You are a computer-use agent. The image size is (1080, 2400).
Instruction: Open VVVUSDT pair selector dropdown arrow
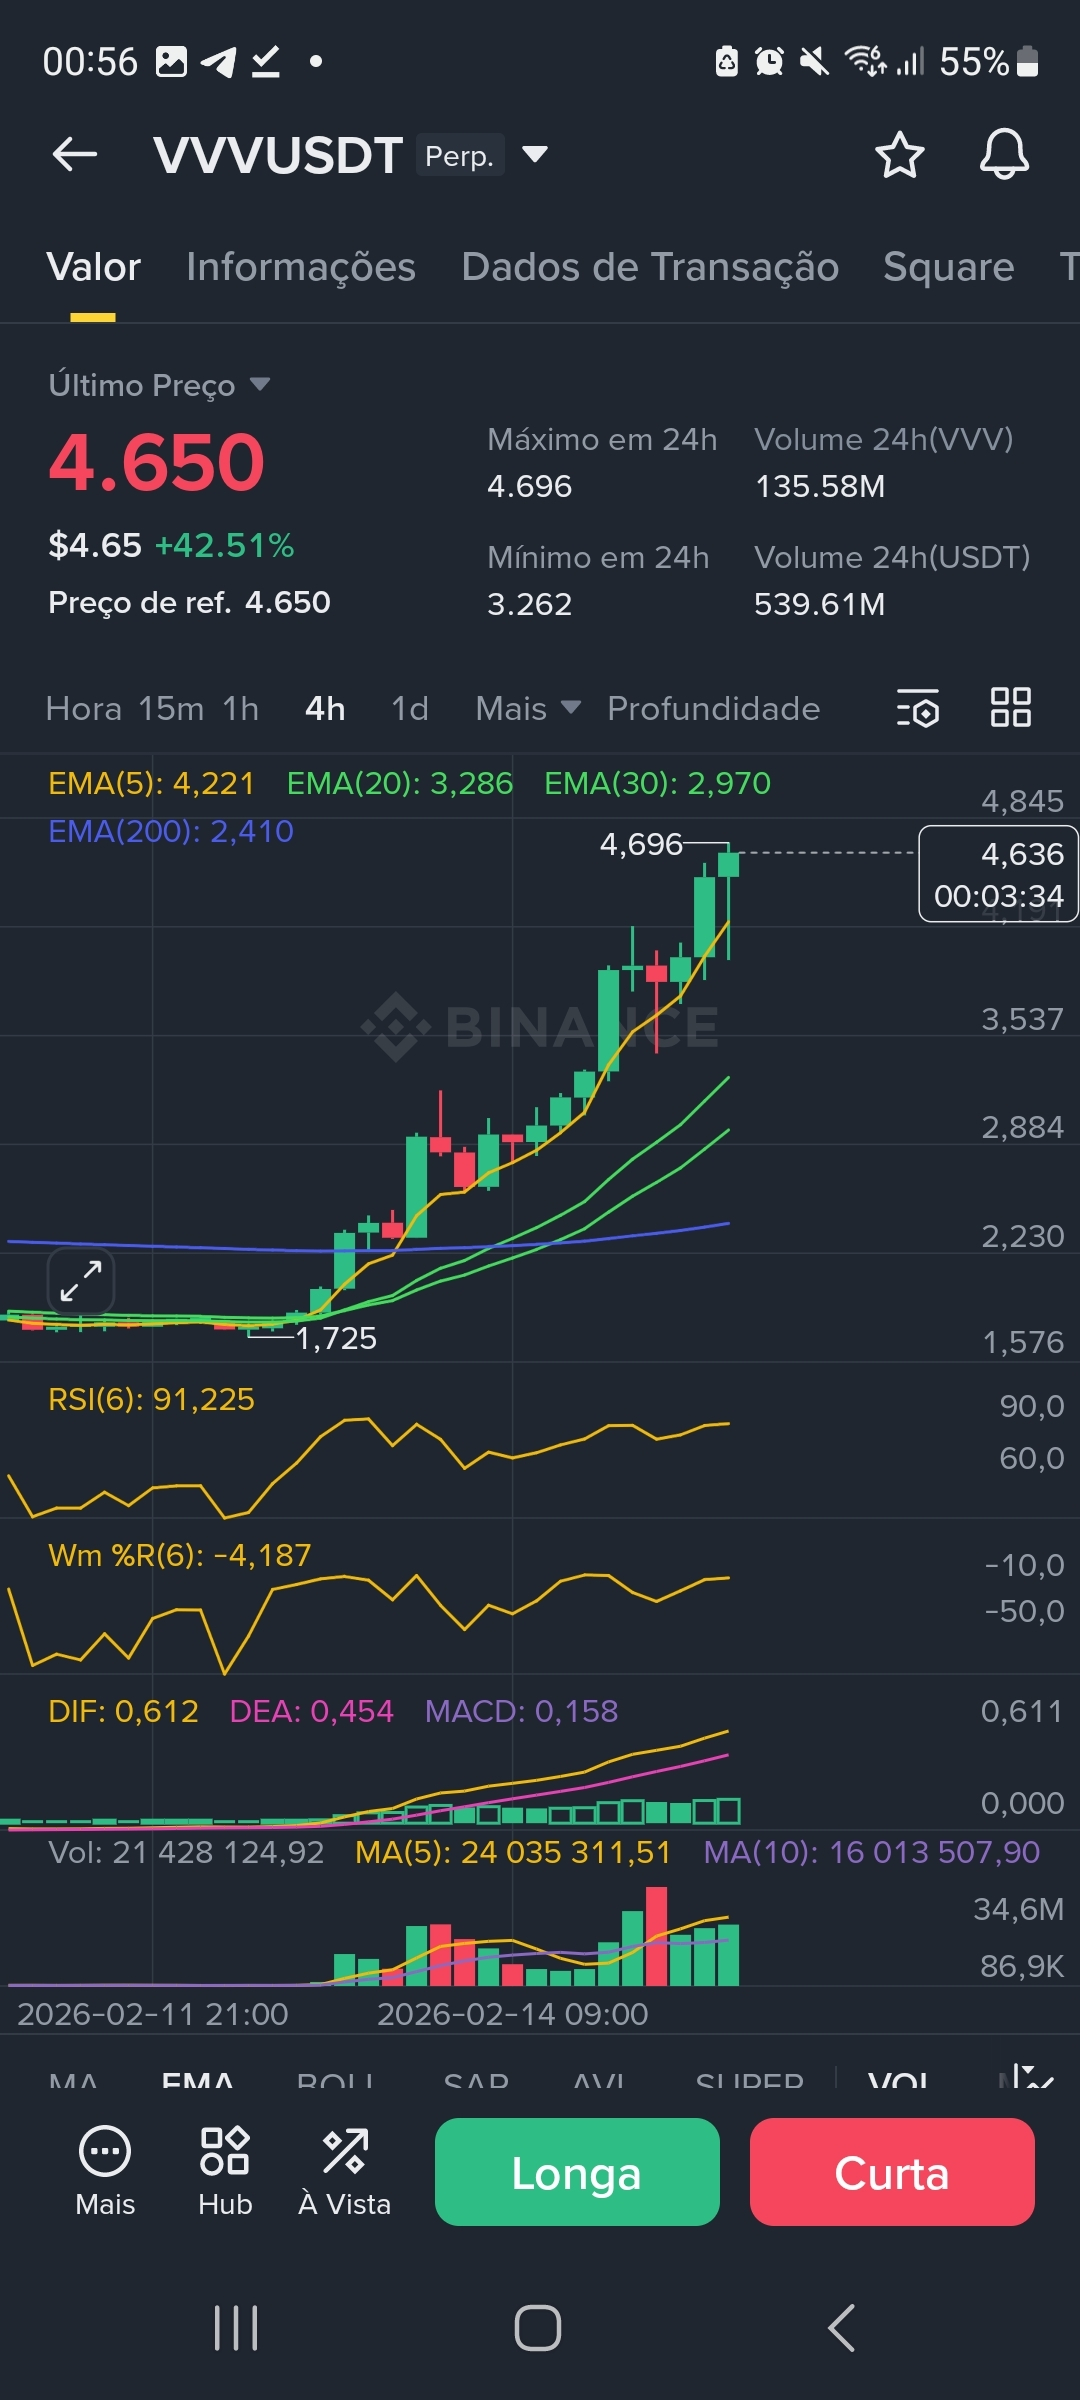coord(535,154)
